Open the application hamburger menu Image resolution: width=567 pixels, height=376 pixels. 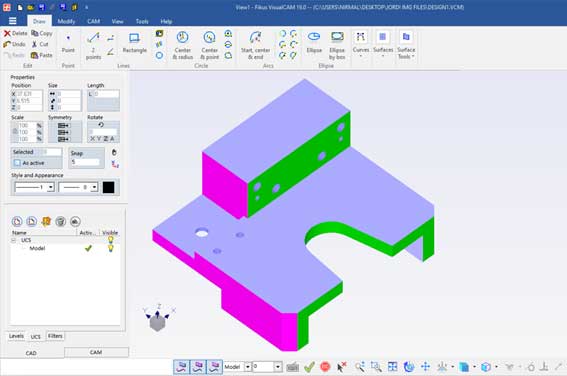coord(13,21)
